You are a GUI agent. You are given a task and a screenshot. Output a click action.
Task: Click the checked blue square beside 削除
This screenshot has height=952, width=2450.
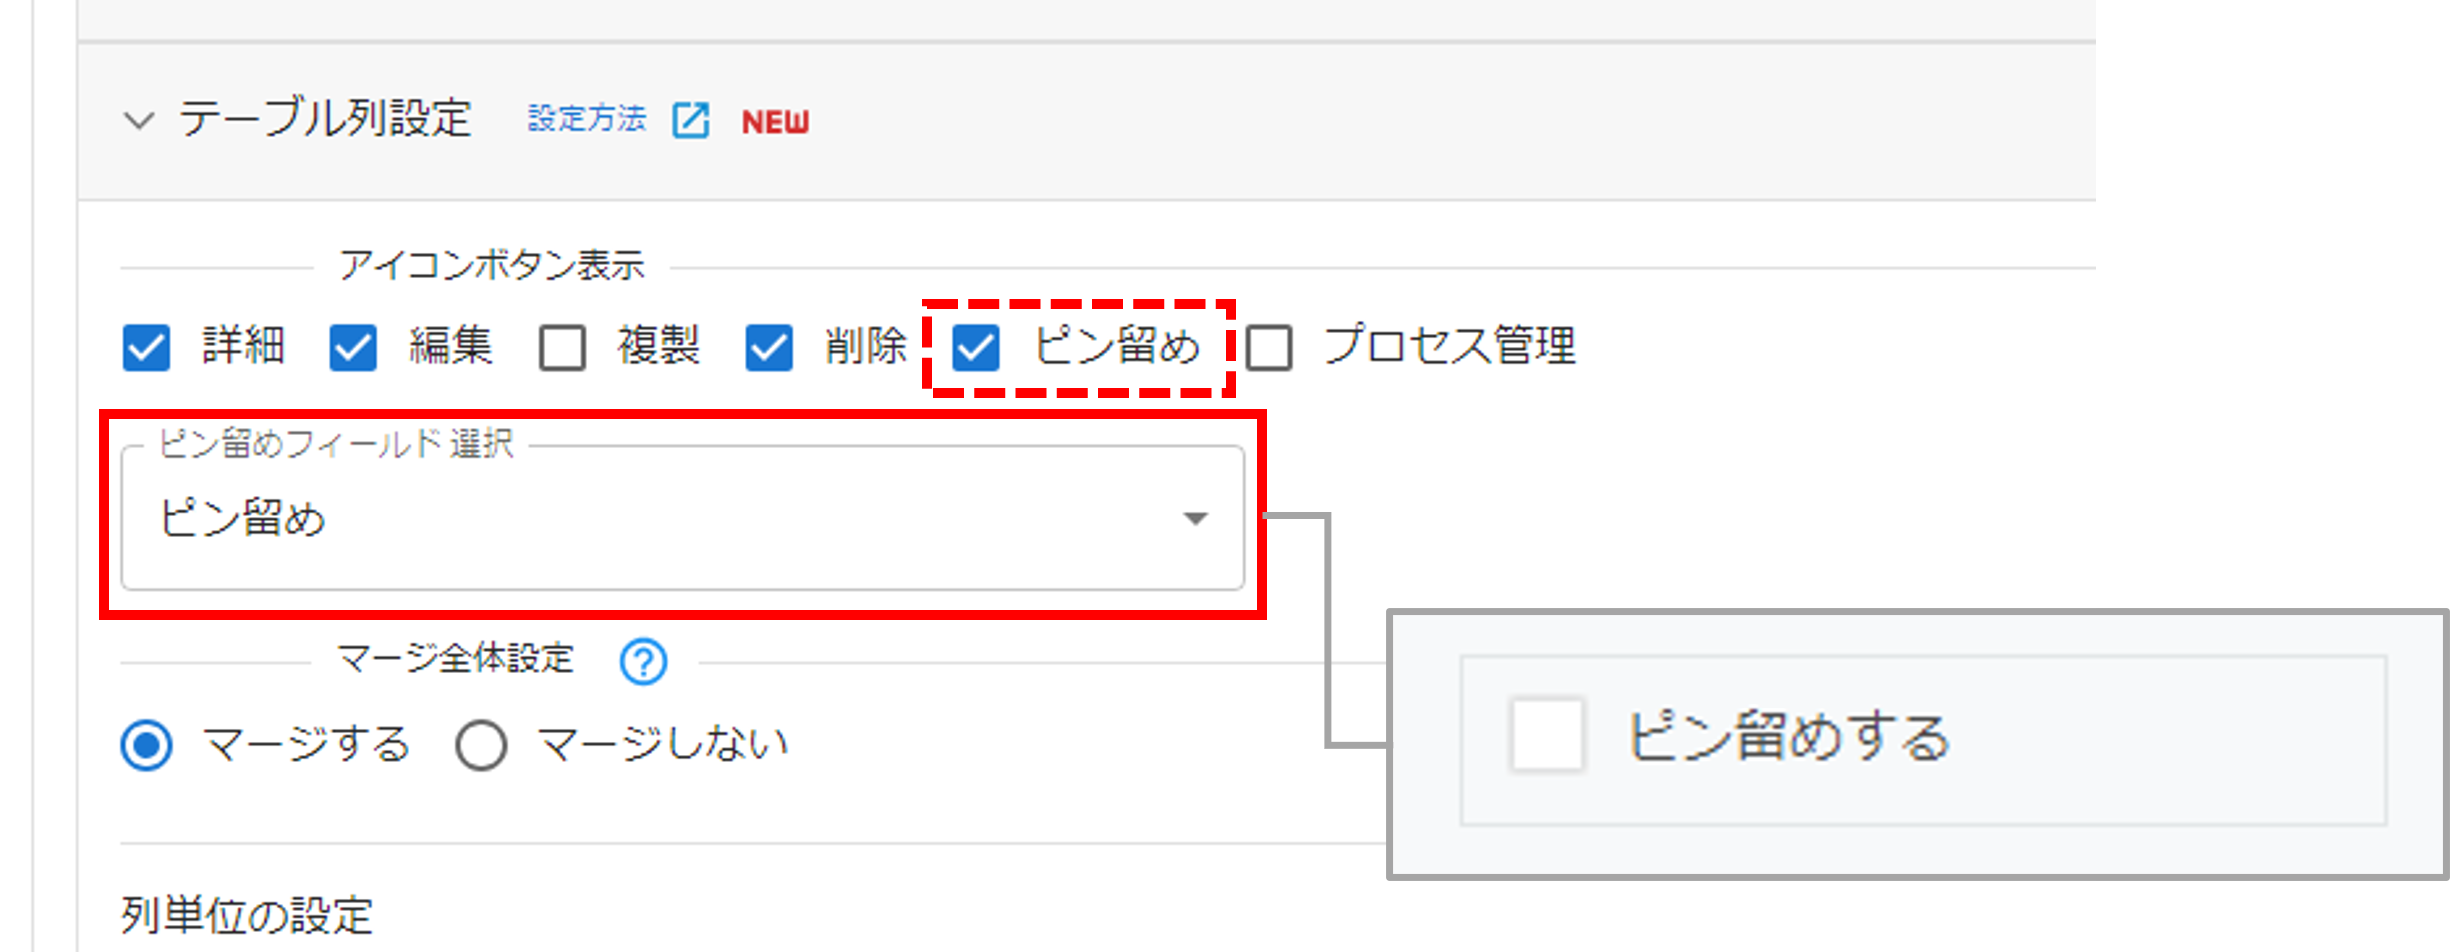pos(769,348)
